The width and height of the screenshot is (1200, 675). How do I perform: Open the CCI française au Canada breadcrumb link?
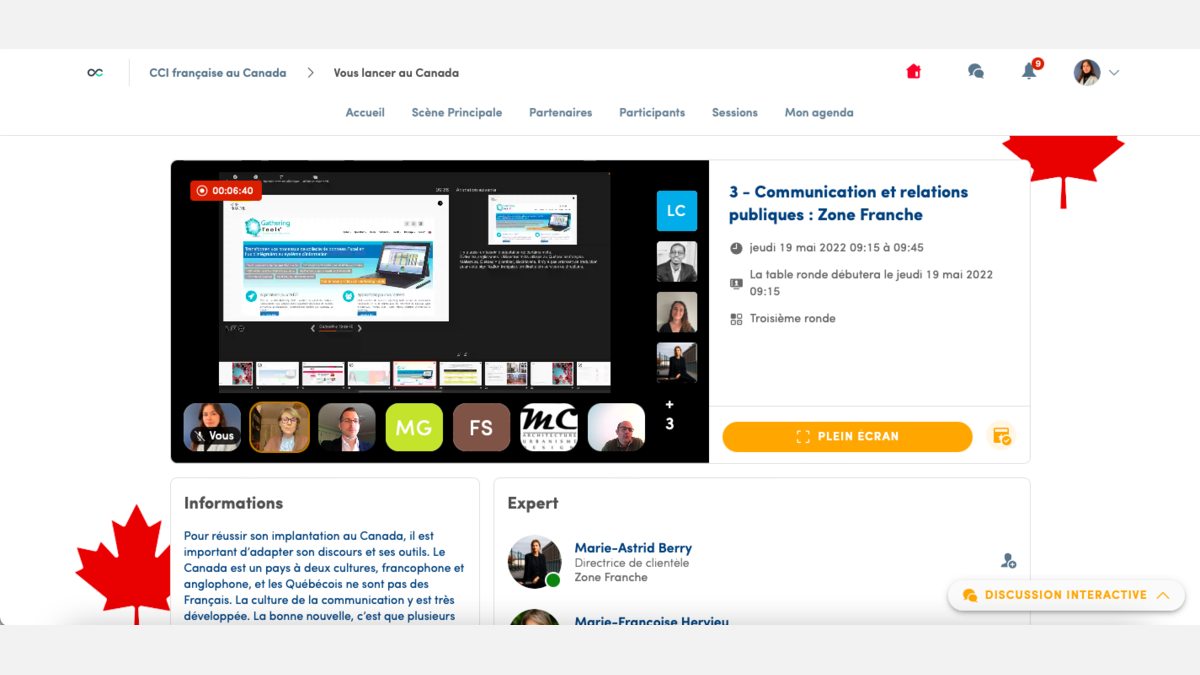[218, 73]
